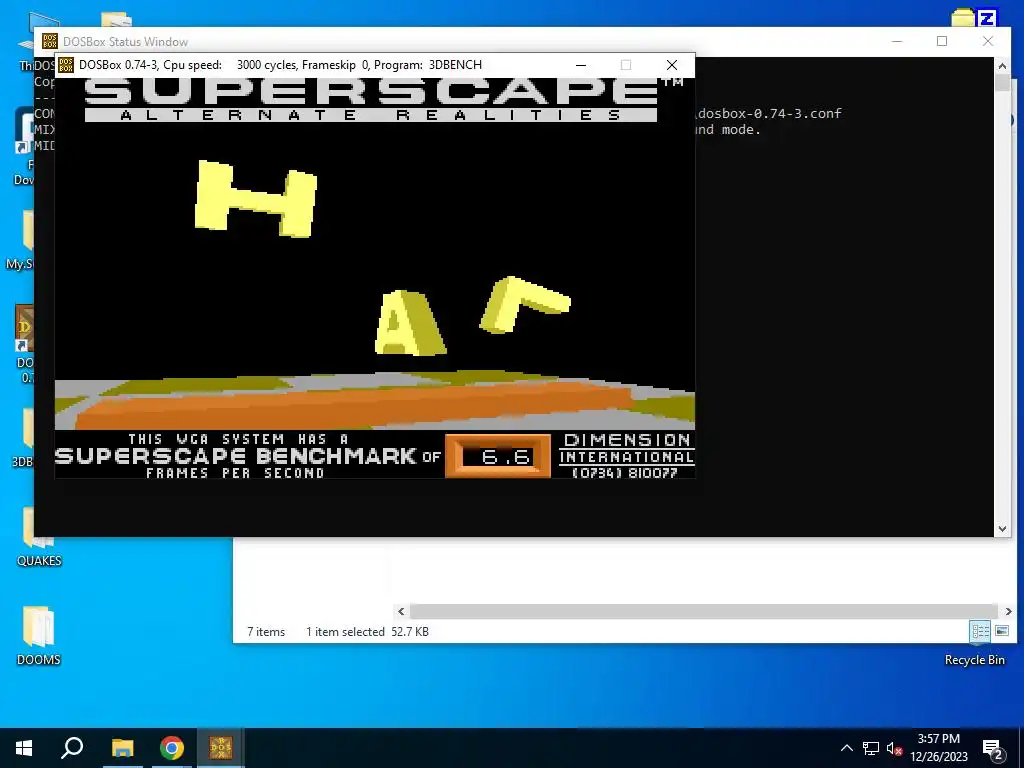The width and height of the screenshot is (1024, 768).
Task: Click right arrow of Explorer horizontal scrollbar
Action: (1008, 611)
